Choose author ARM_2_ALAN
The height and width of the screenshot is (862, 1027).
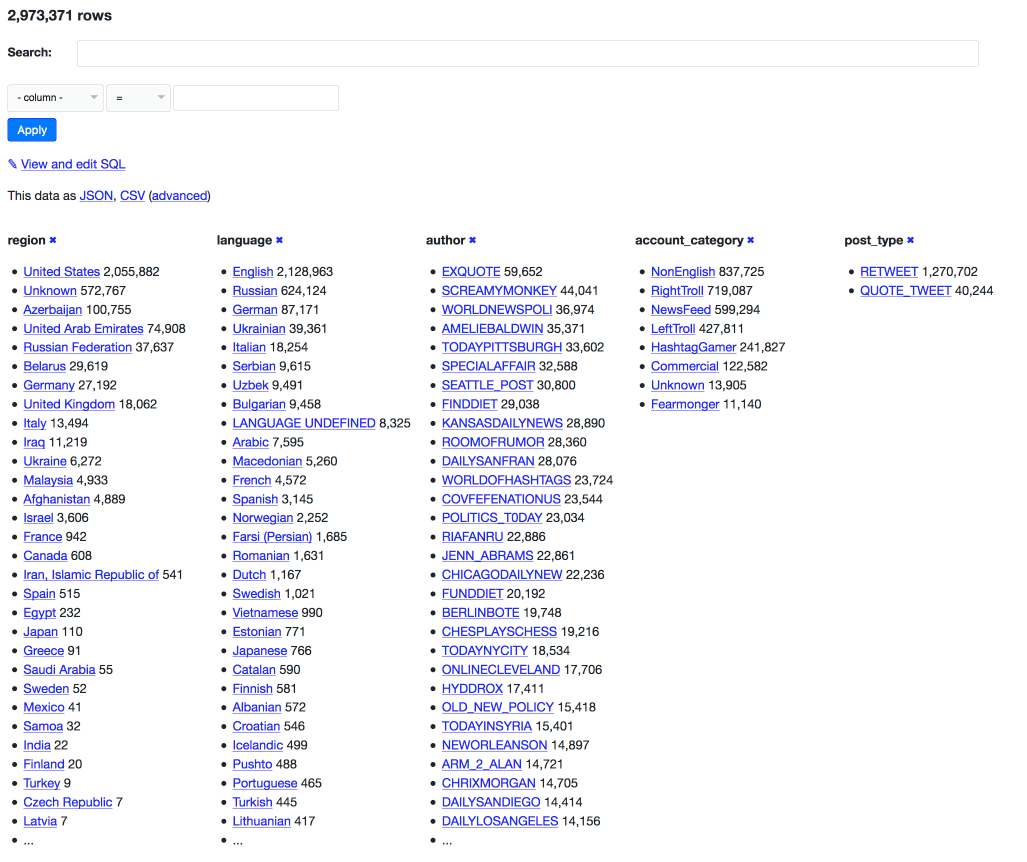[481, 764]
